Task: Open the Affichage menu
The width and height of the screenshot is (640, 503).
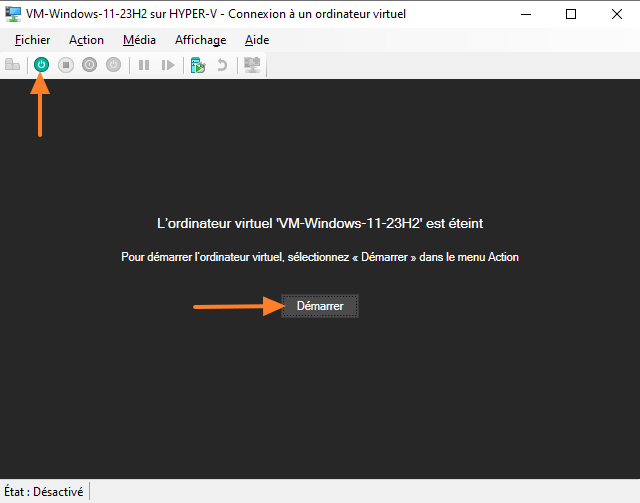Action: (200, 40)
